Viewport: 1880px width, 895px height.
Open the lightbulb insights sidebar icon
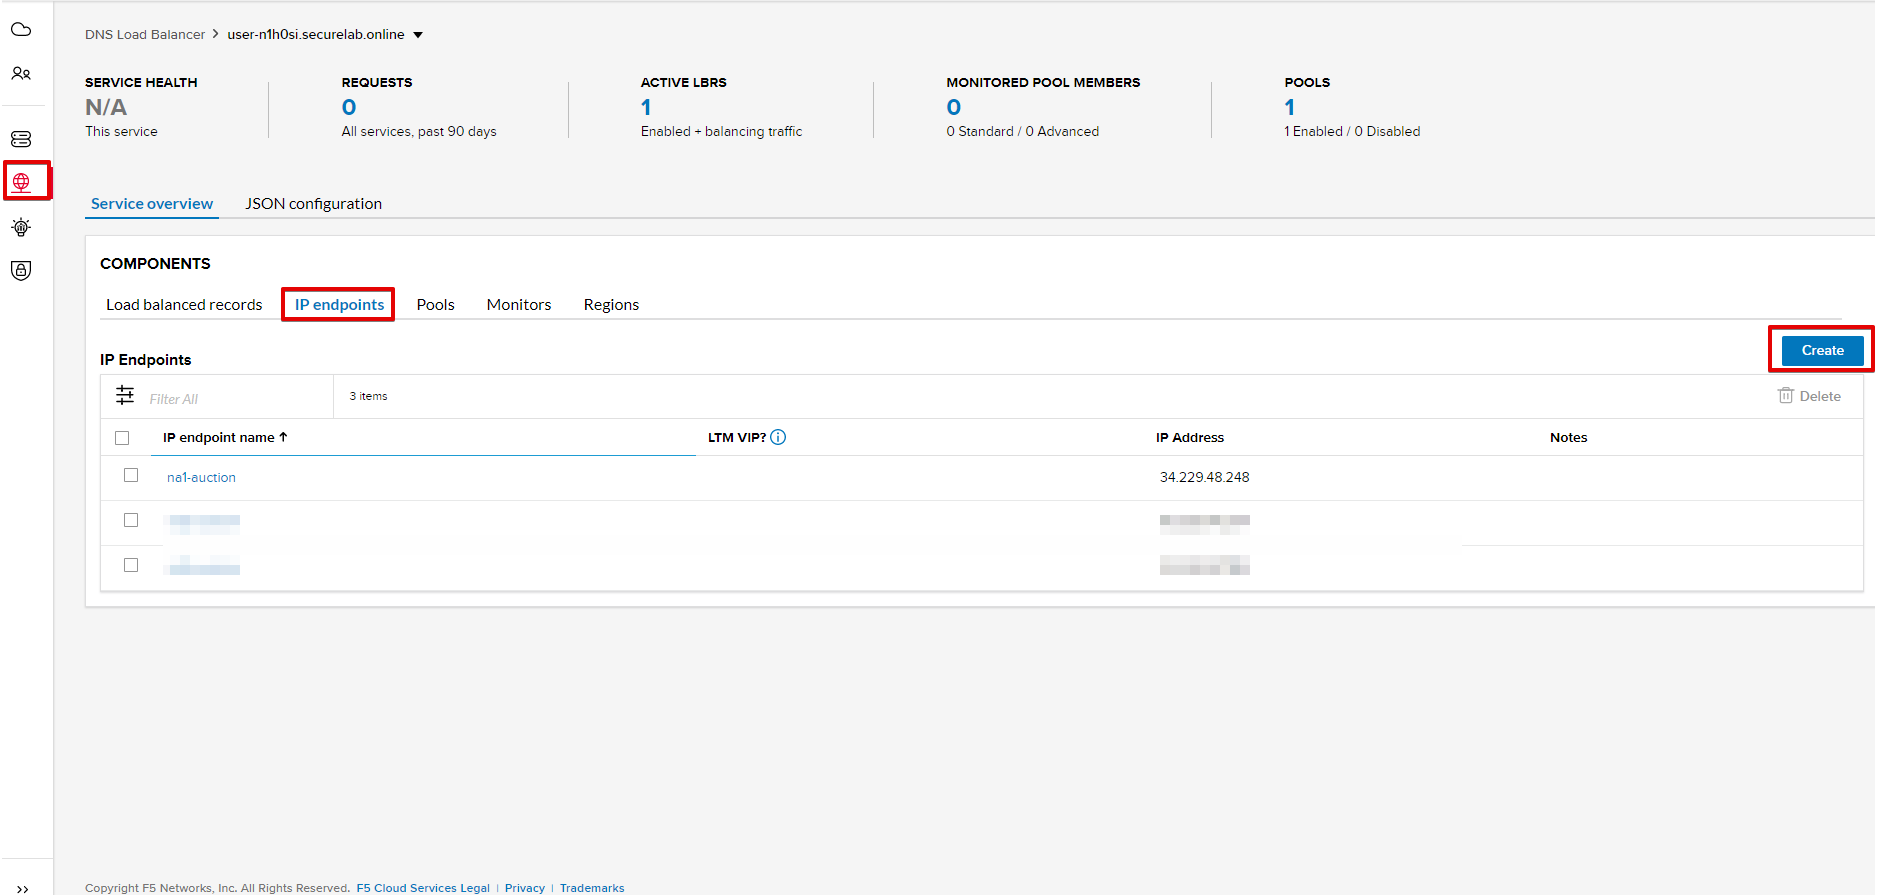[21, 227]
